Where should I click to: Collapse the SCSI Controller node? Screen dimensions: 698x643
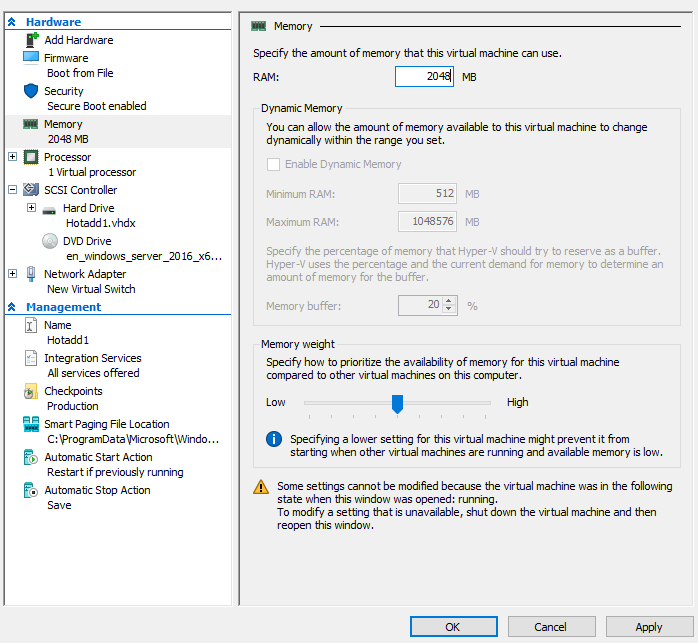(12, 190)
